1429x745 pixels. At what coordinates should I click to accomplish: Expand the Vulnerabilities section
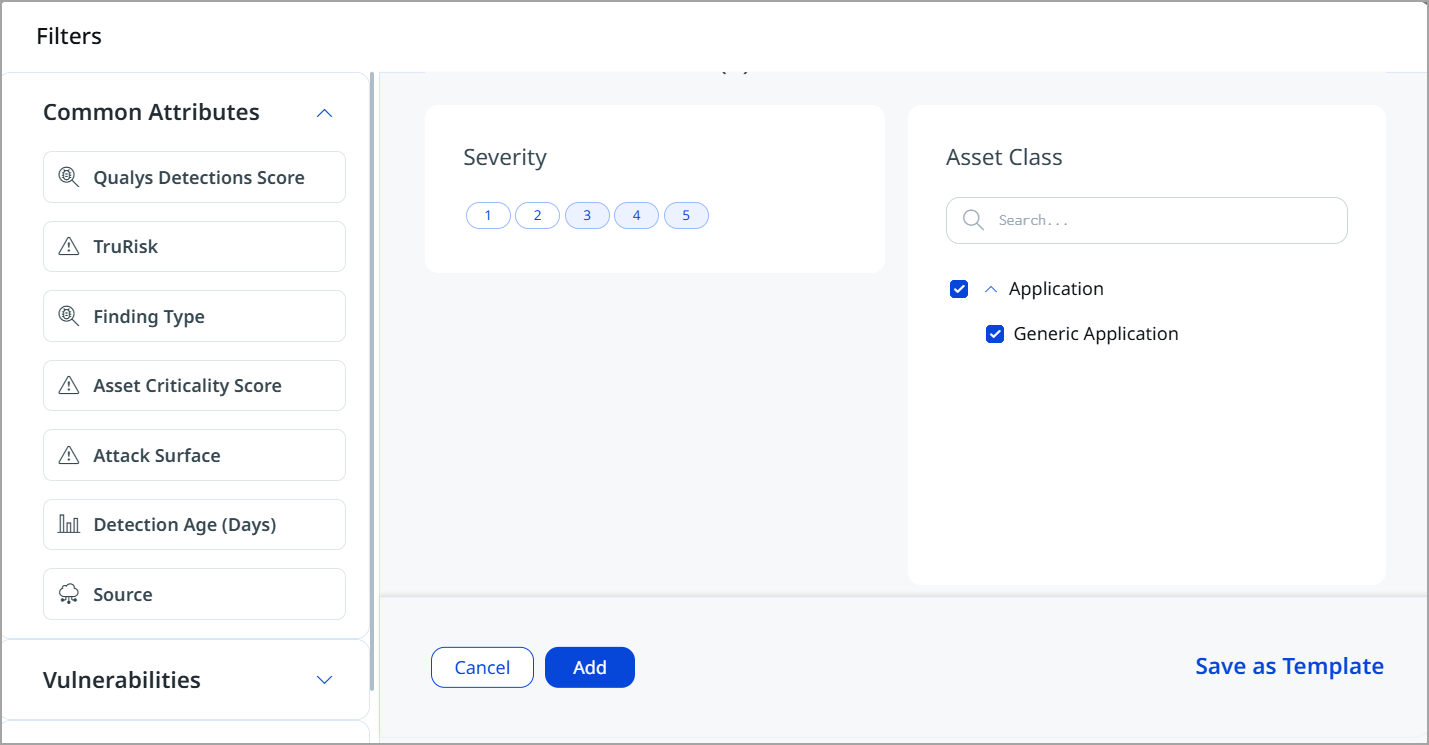coord(323,679)
